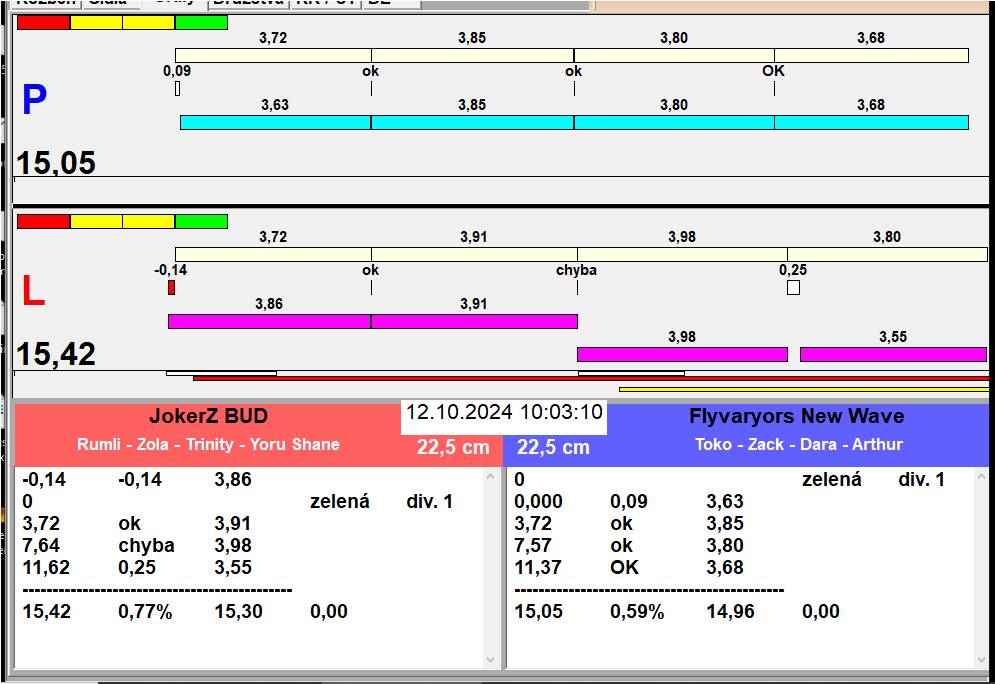Screen dimensions: 995x684
Task: Select the cyan 3,85 run segment in lane P
Action: click(473, 122)
